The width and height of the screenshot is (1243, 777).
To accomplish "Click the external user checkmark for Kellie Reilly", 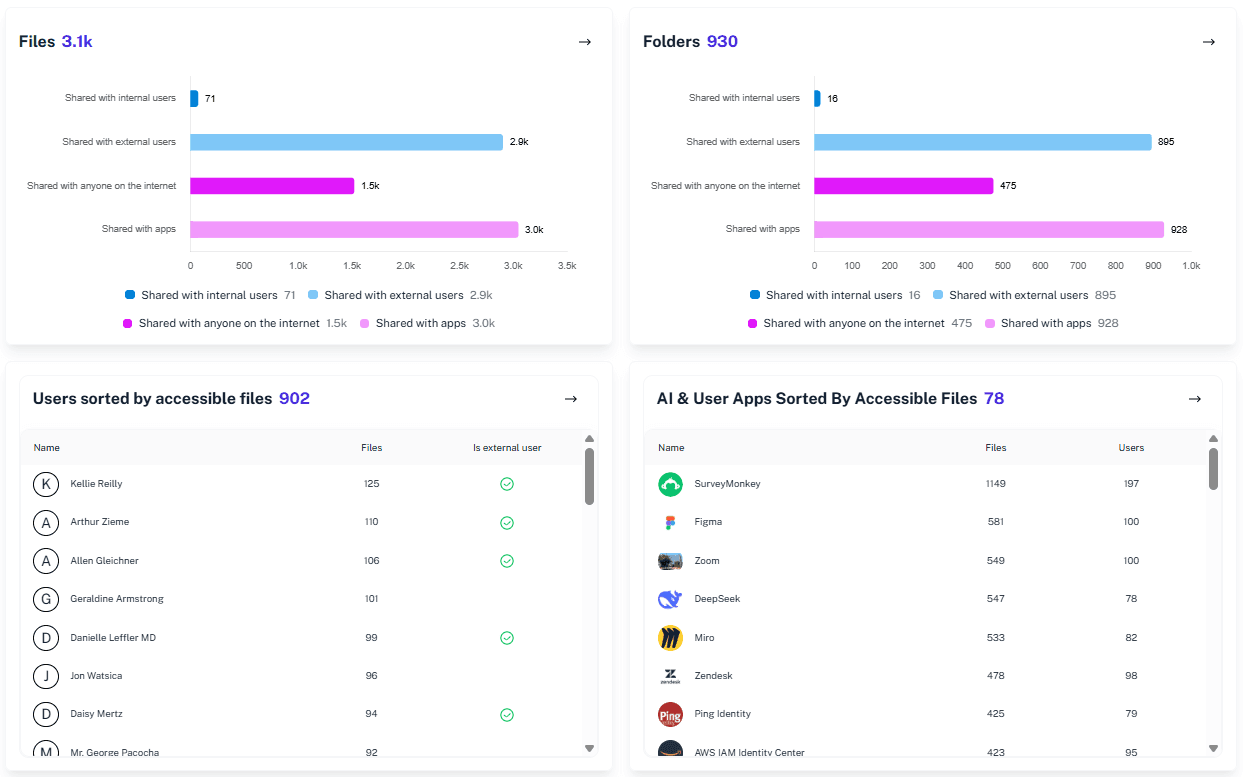I will point(507,484).
